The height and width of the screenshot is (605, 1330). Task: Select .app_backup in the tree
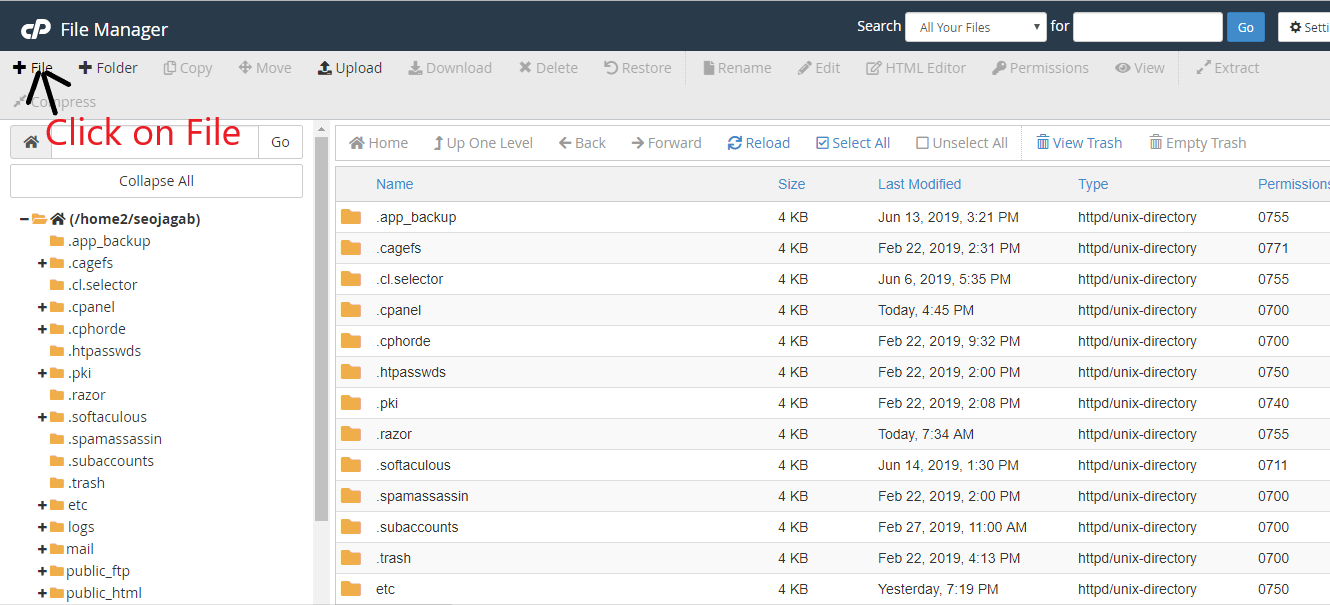point(109,241)
